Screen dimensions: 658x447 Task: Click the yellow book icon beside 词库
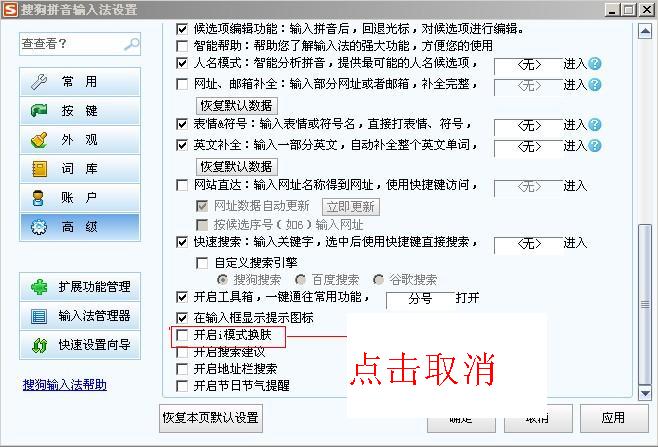pyautogui.click(x=39, y=169)
